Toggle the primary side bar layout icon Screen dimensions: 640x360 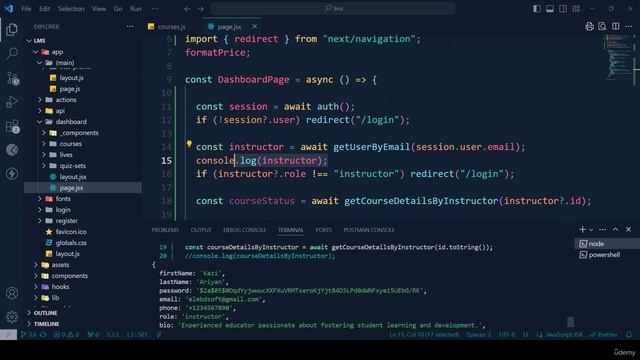537,9
